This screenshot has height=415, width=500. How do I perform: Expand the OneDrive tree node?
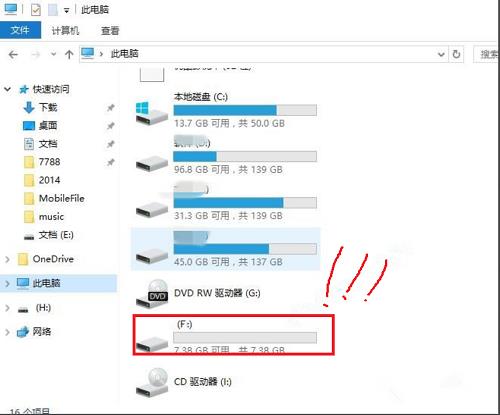coord(7,259)
